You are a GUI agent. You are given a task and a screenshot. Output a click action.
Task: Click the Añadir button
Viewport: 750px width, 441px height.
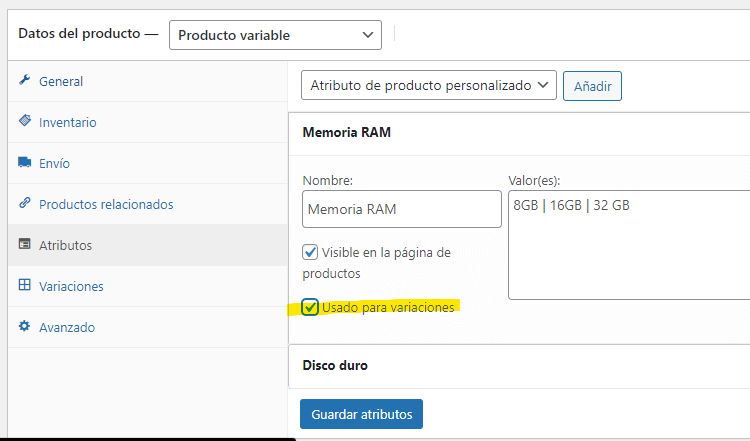point(592,86)
